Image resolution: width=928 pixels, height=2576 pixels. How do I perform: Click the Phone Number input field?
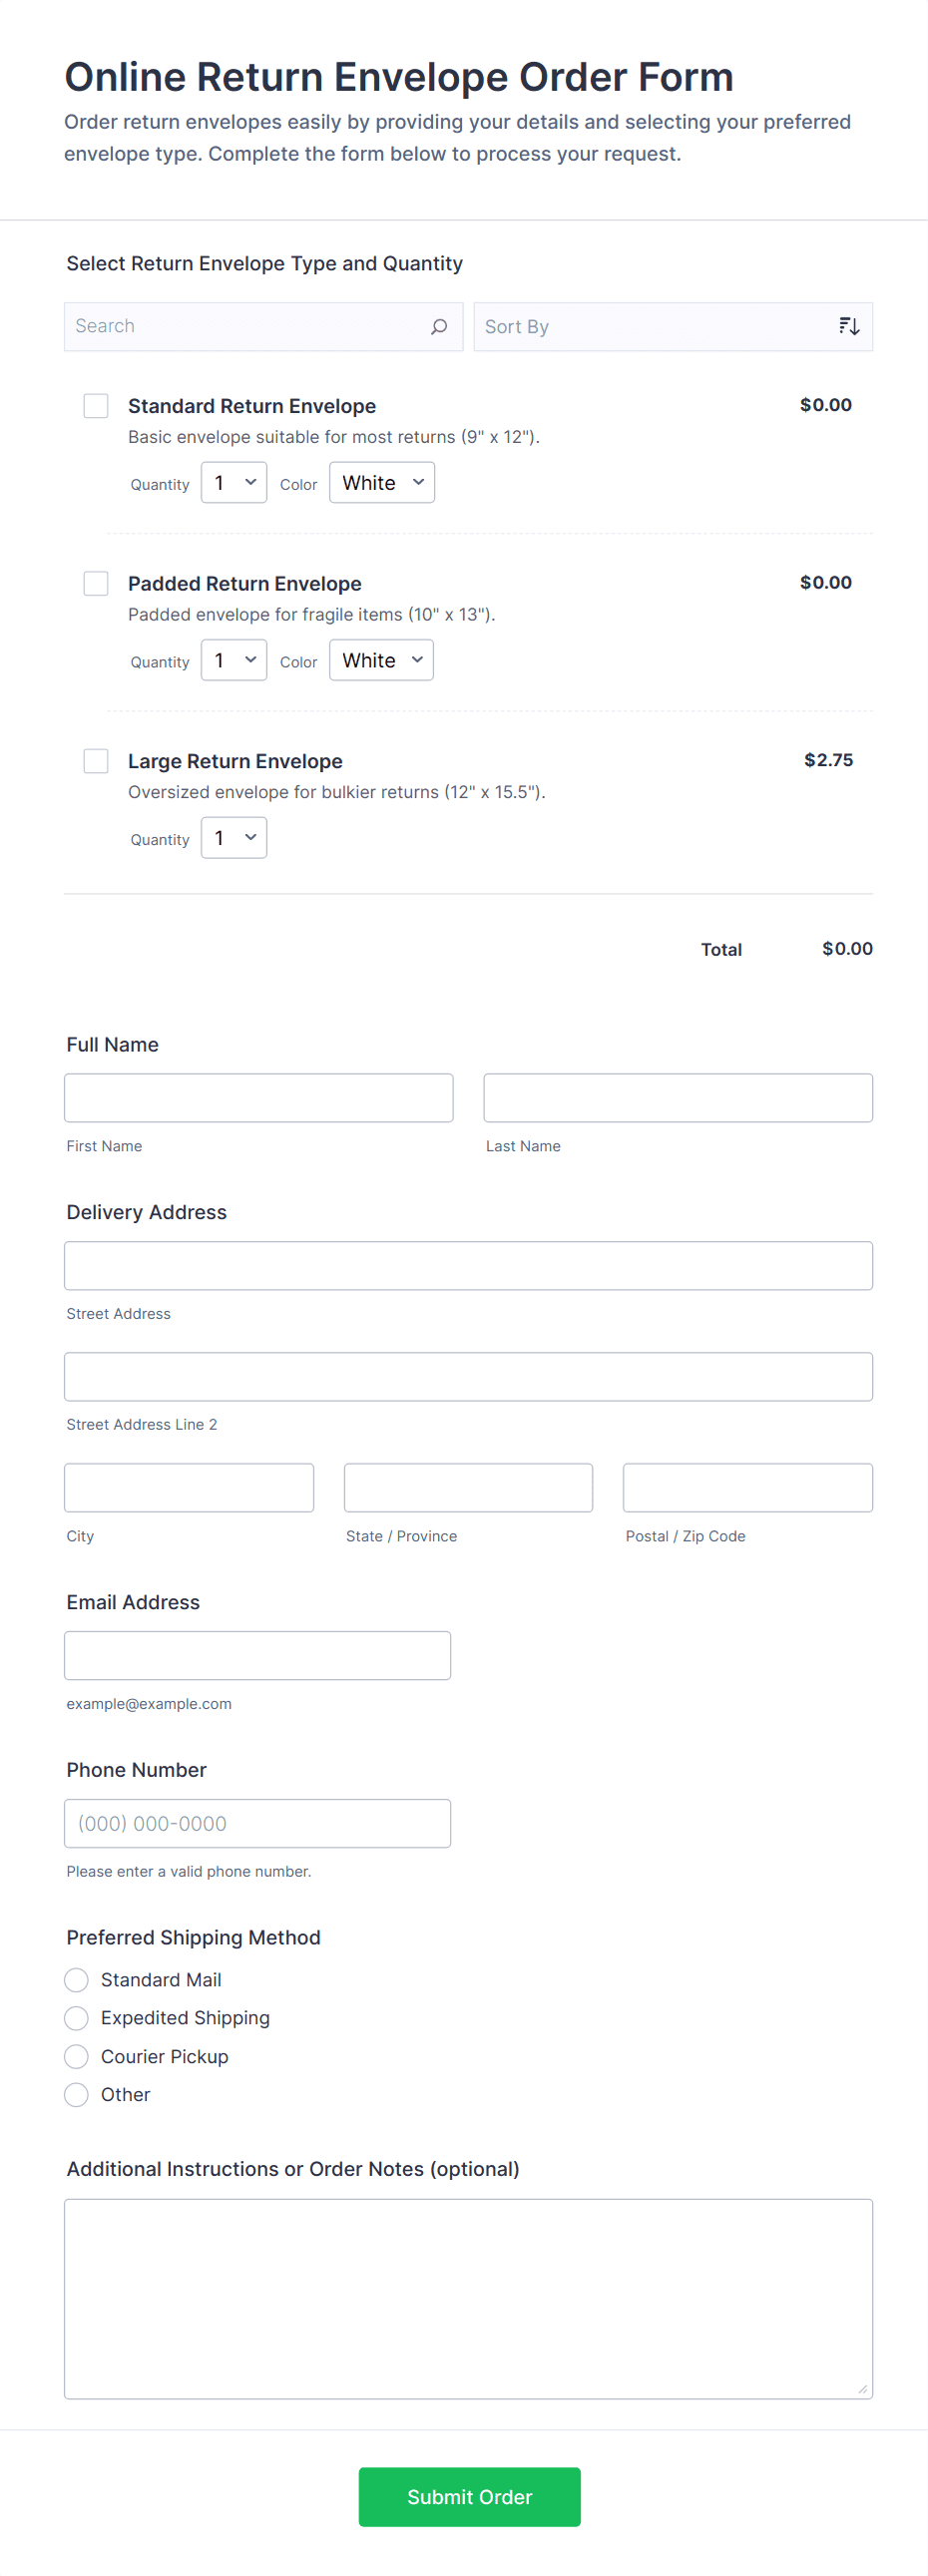click(x=258, y=1823)
